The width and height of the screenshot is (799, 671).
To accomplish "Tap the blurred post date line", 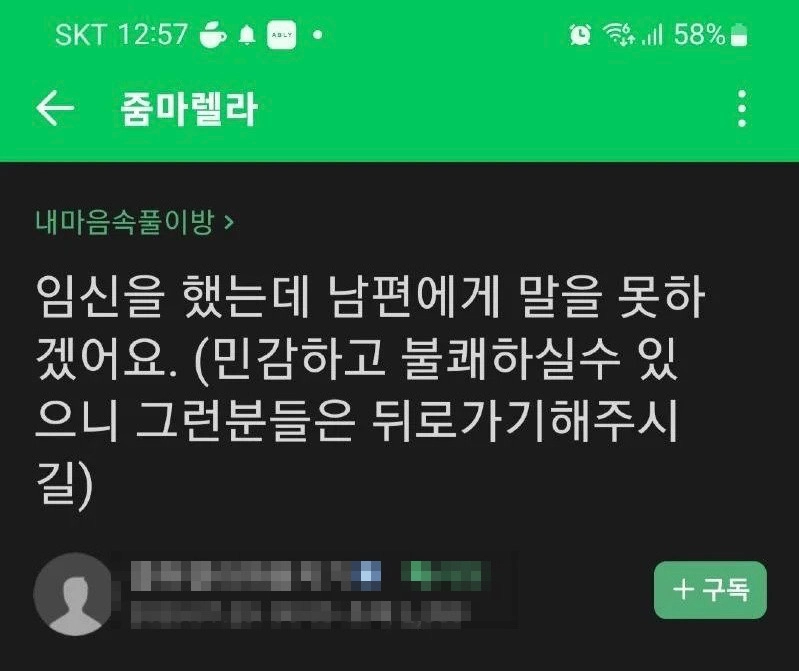I will tap(301, 614).
